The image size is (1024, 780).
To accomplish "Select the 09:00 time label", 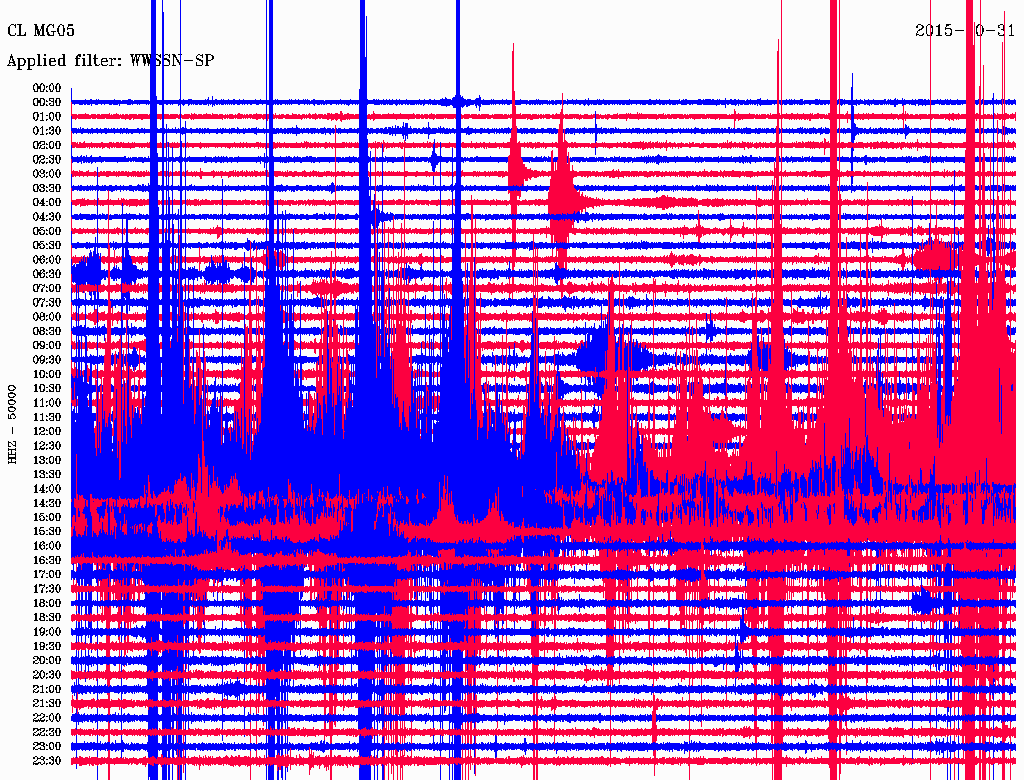I will [47, 346].
